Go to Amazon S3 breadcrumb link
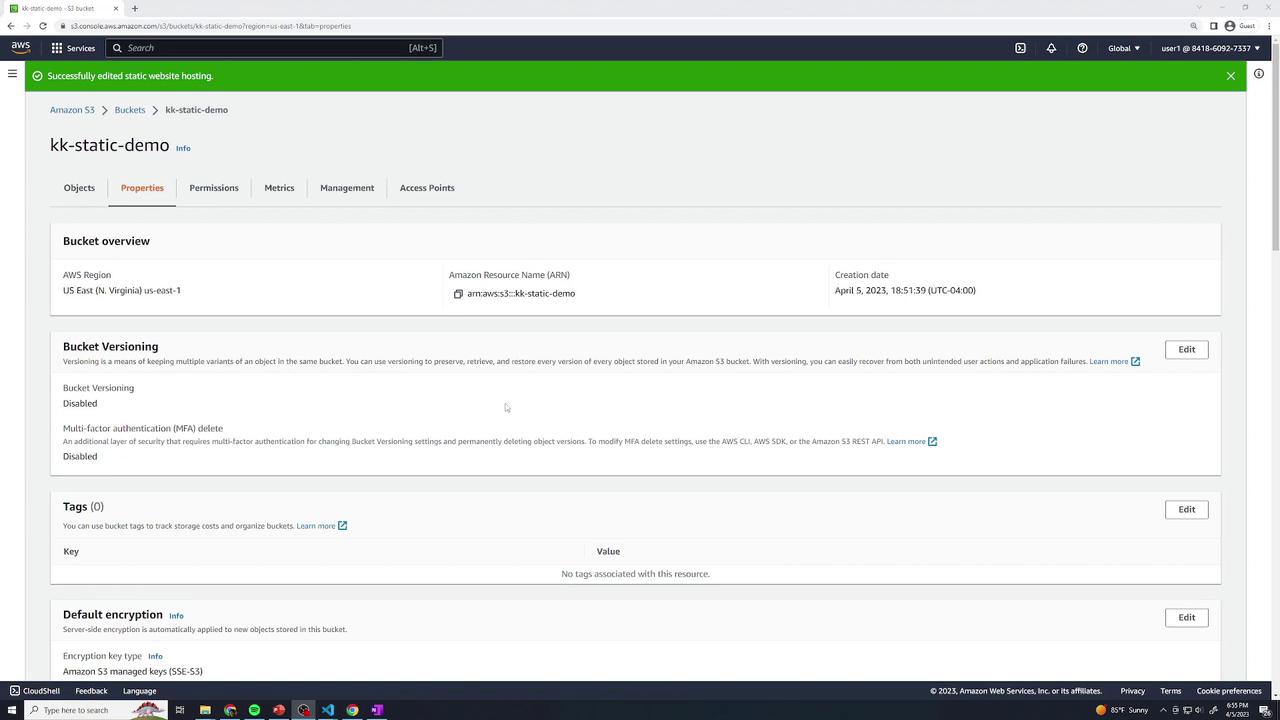The width and height of the screenshot is (1280, 720). coord(72,110)
